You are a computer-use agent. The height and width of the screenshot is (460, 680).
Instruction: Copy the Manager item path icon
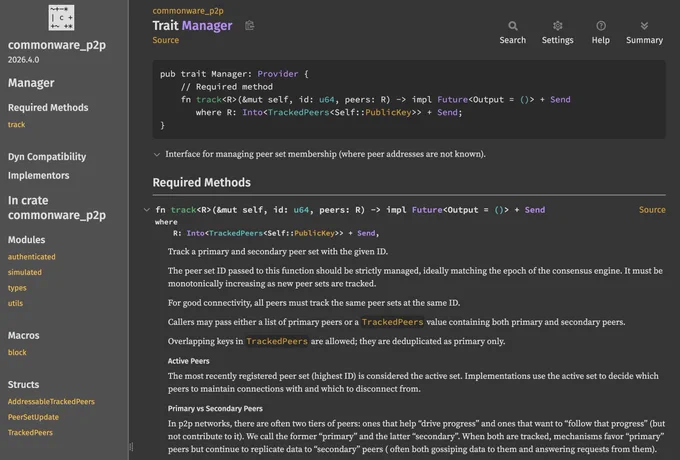249,26
